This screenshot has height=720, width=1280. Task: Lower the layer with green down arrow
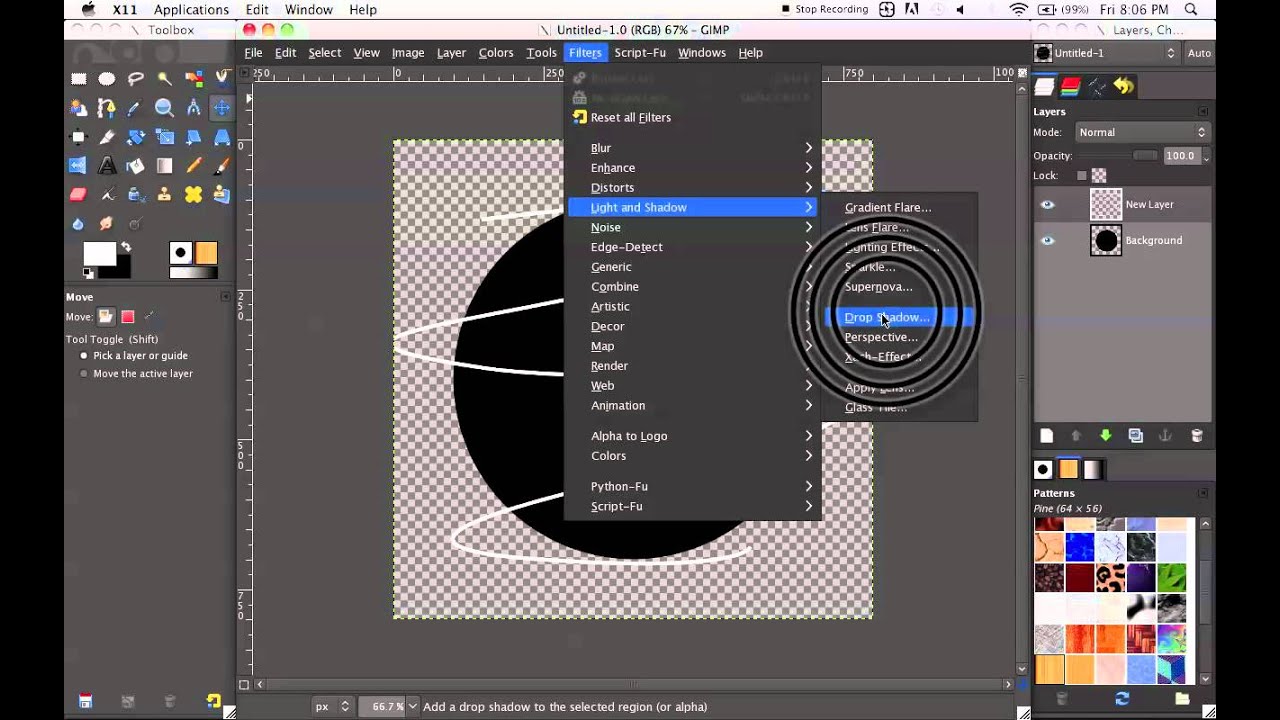point(1106,436)
